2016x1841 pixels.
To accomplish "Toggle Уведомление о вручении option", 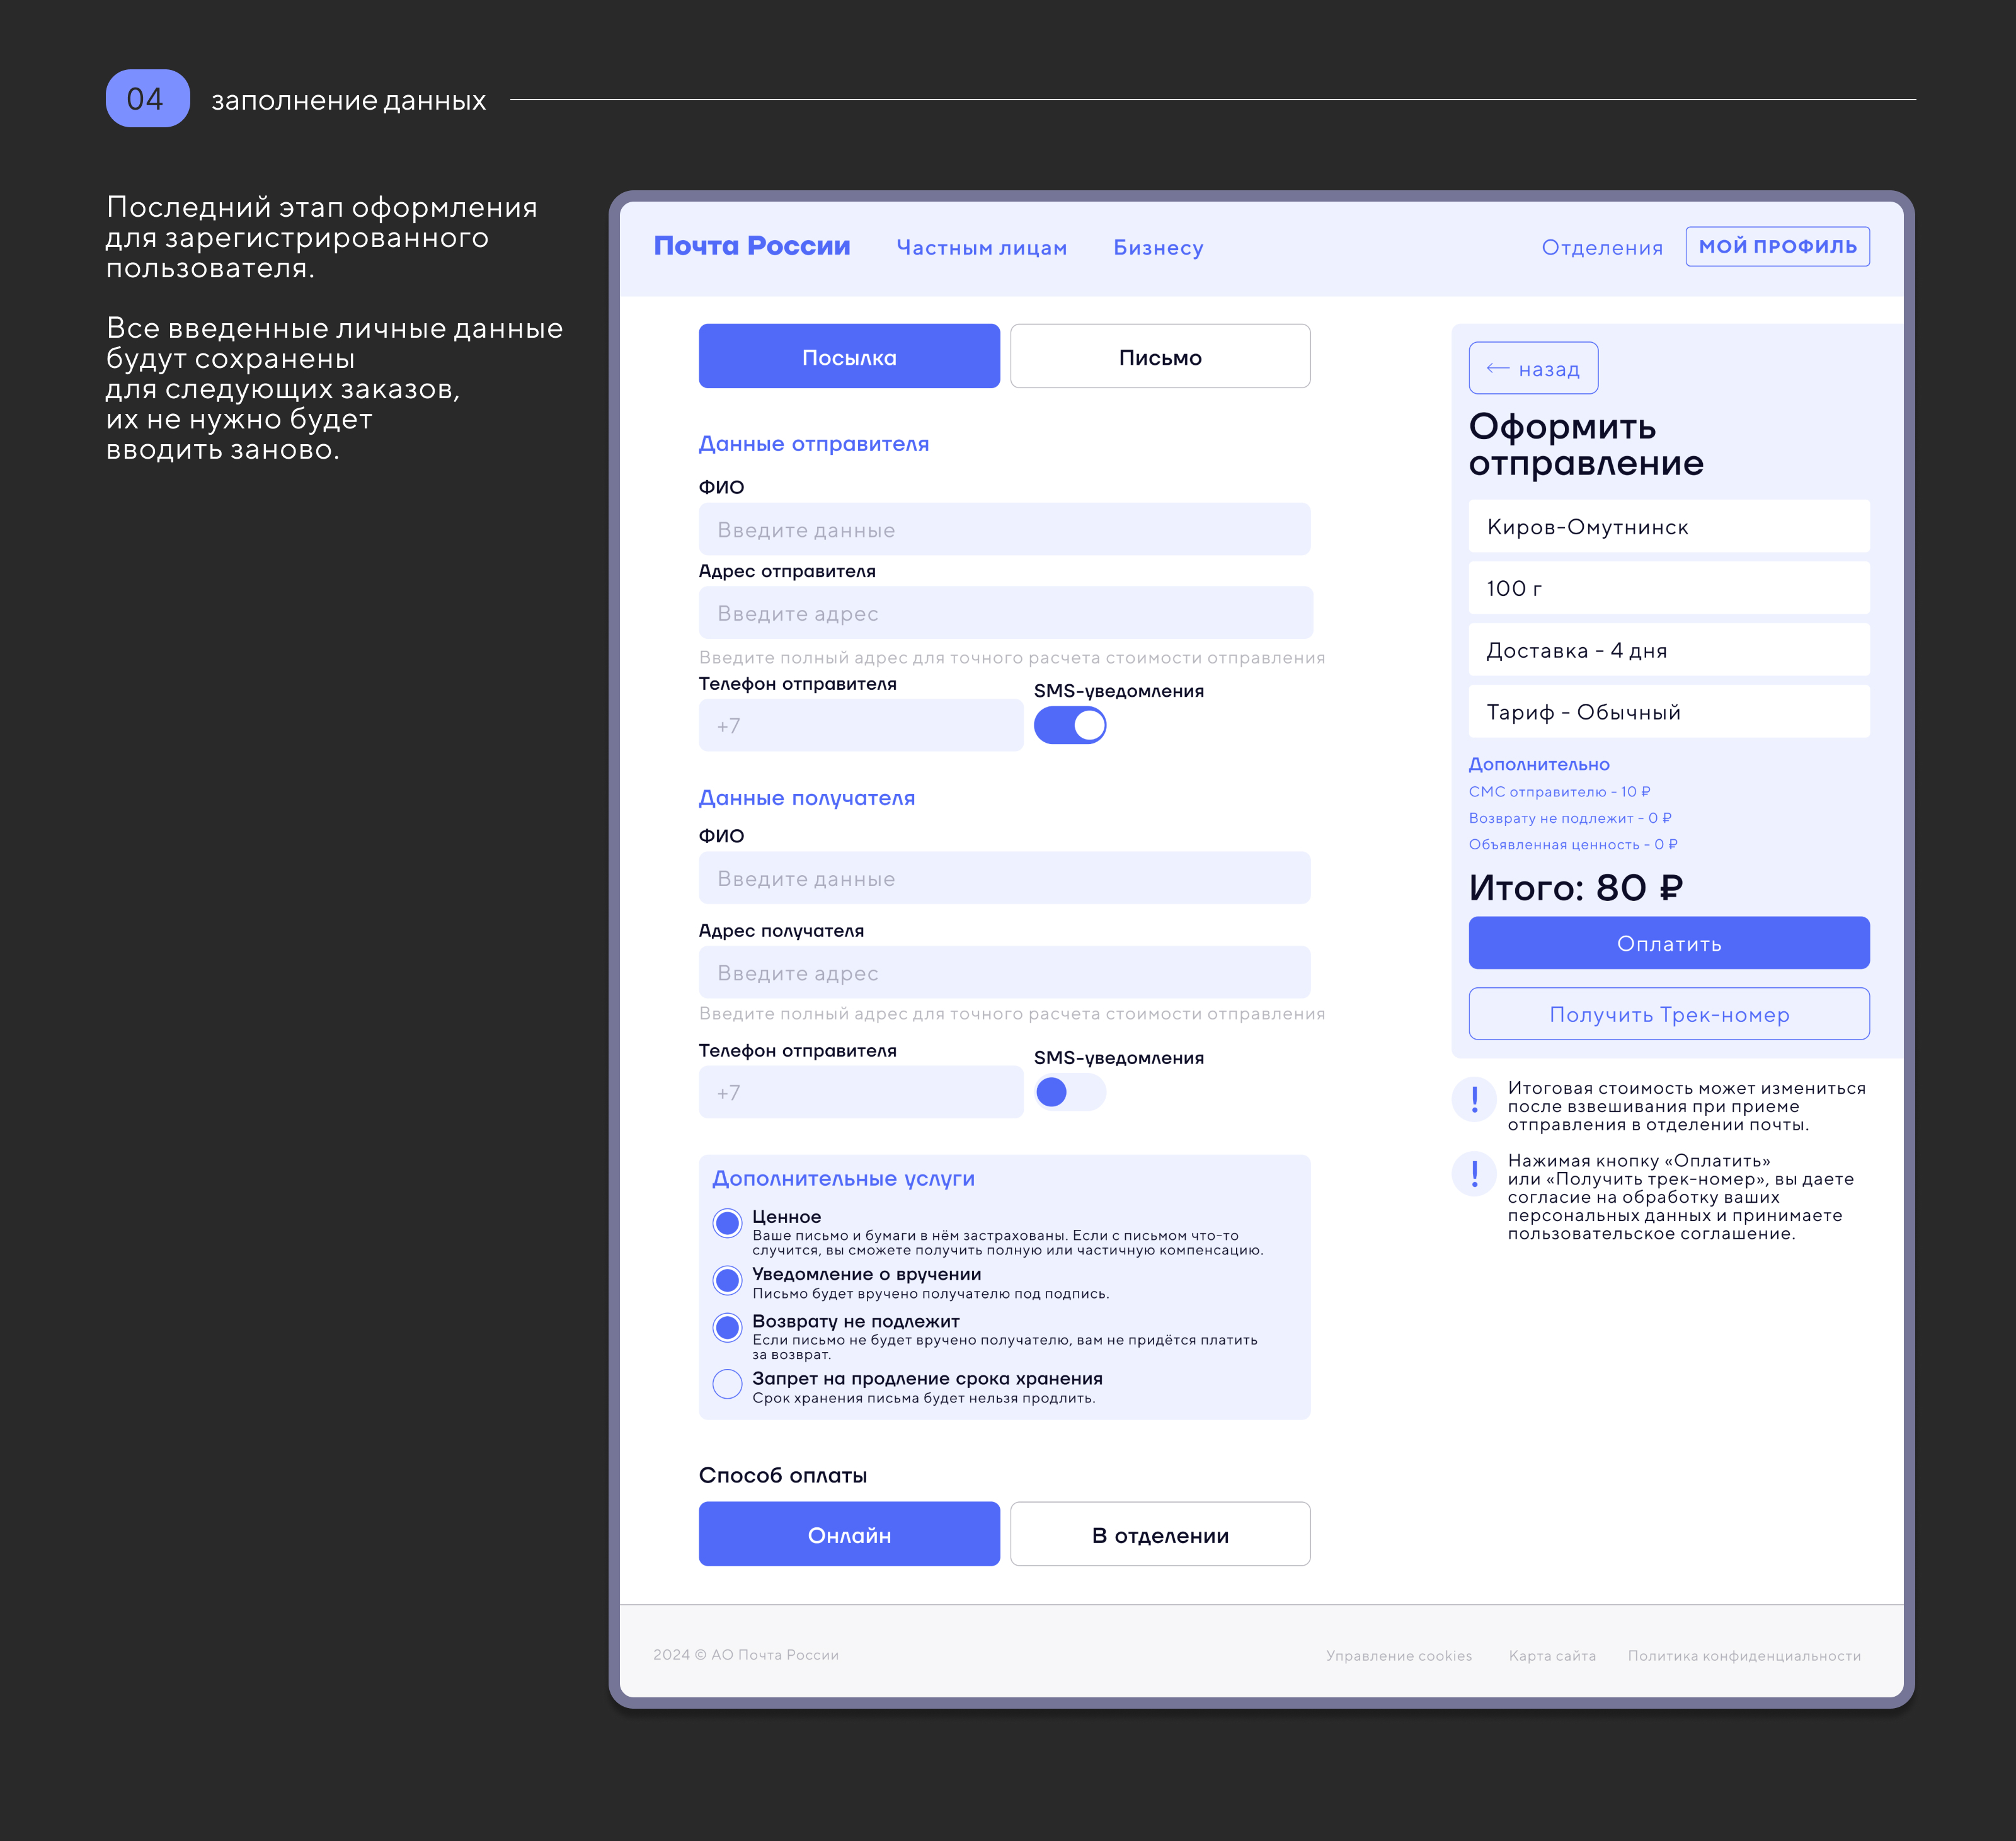I will pos(727,1279).
